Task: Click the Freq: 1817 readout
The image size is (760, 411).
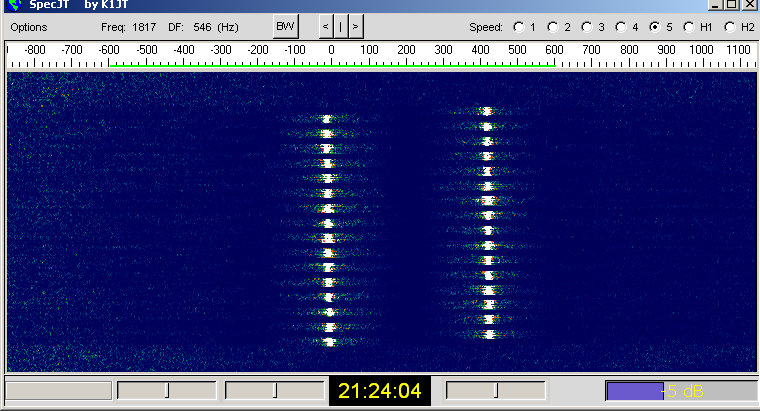Action: tap(128, 27)
